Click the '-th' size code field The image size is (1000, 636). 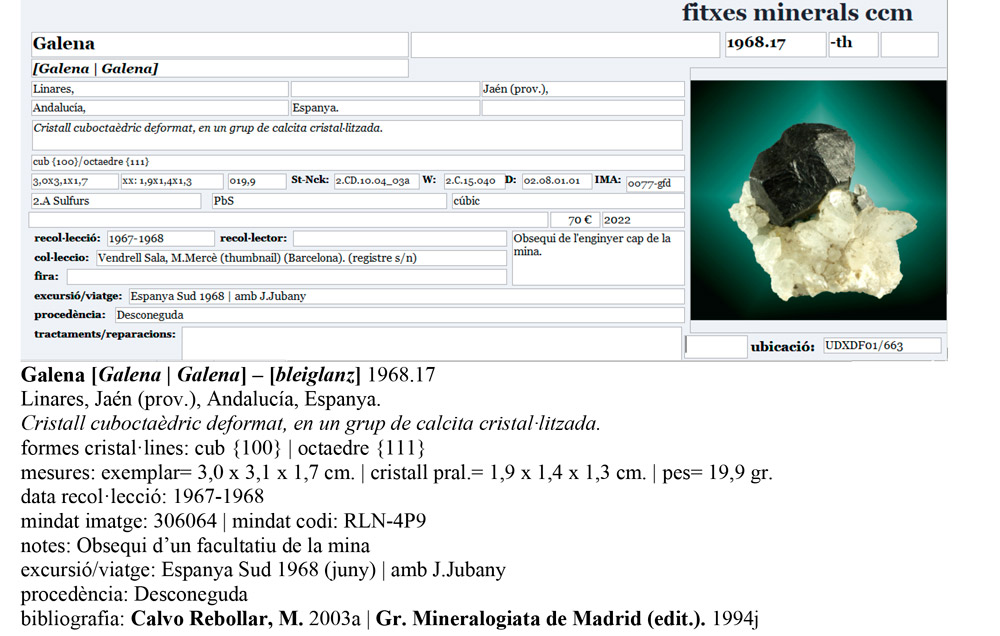coord(853,44)
